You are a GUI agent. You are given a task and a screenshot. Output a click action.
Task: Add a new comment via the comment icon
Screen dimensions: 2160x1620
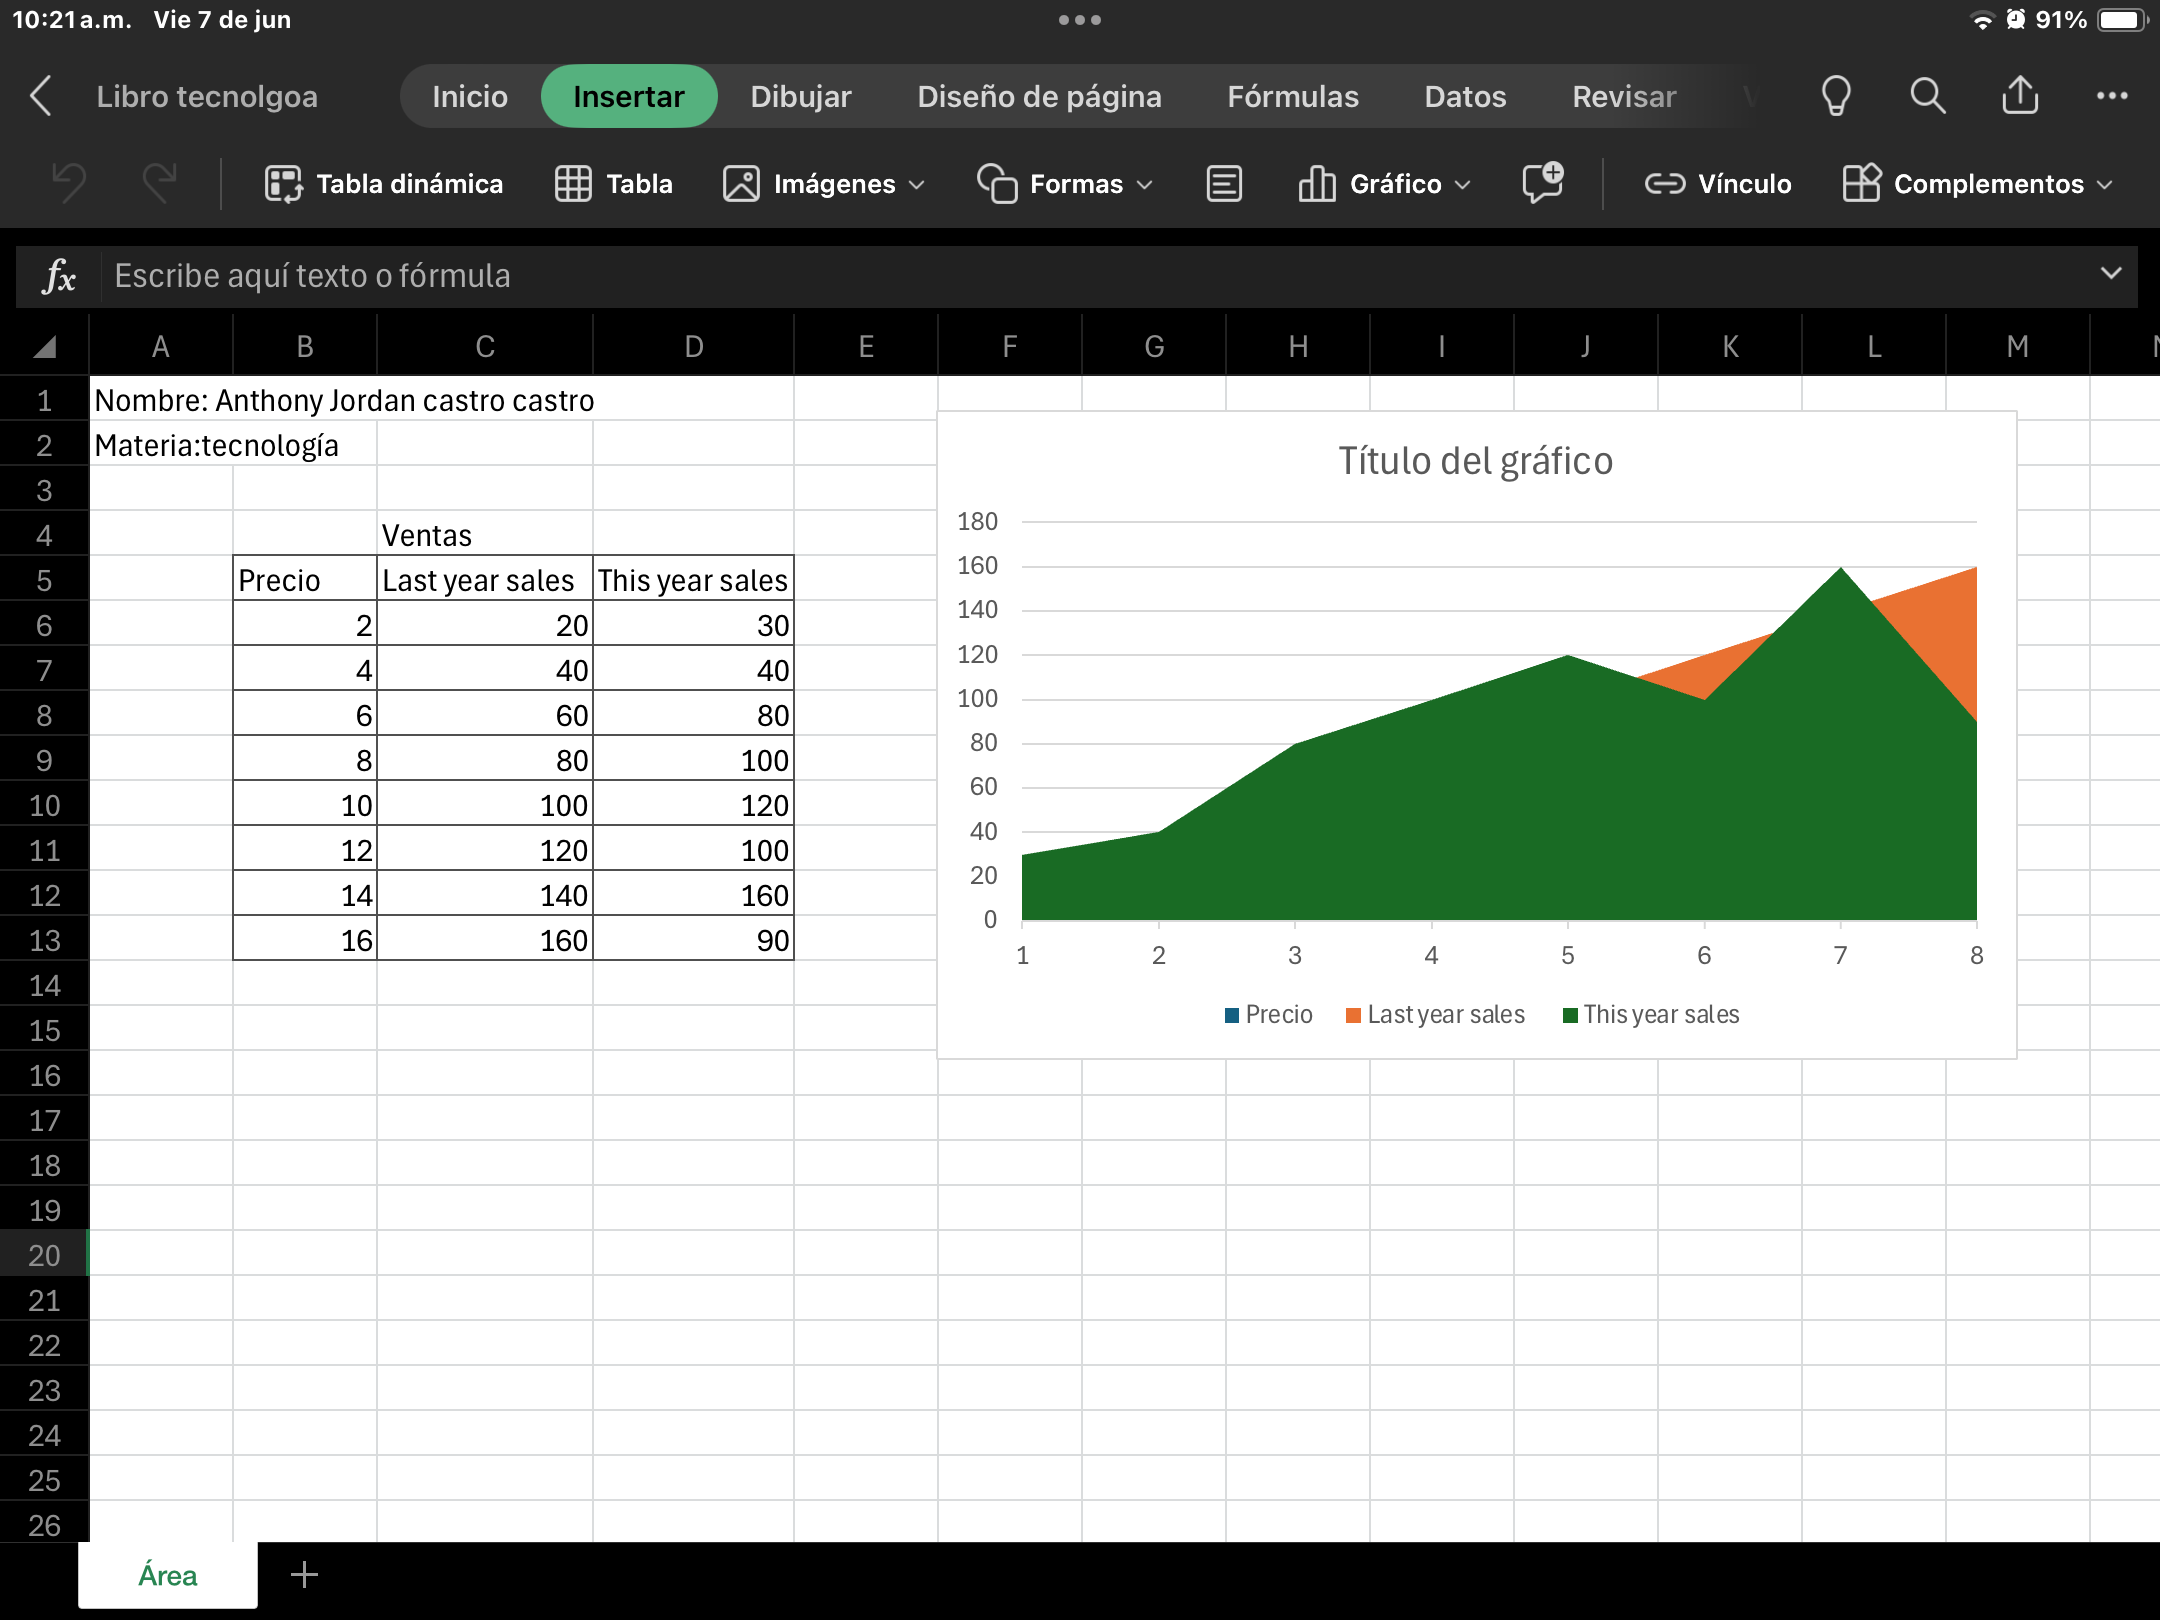click(1542, 183)
